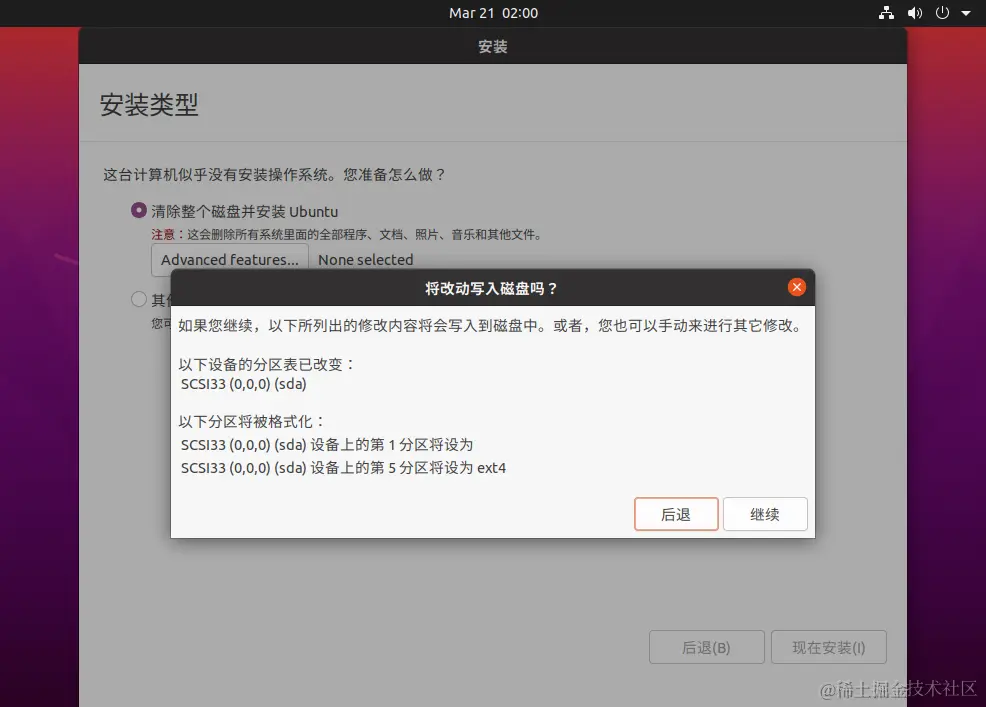Open the Advanced features... dialog

tap(229, 259)
